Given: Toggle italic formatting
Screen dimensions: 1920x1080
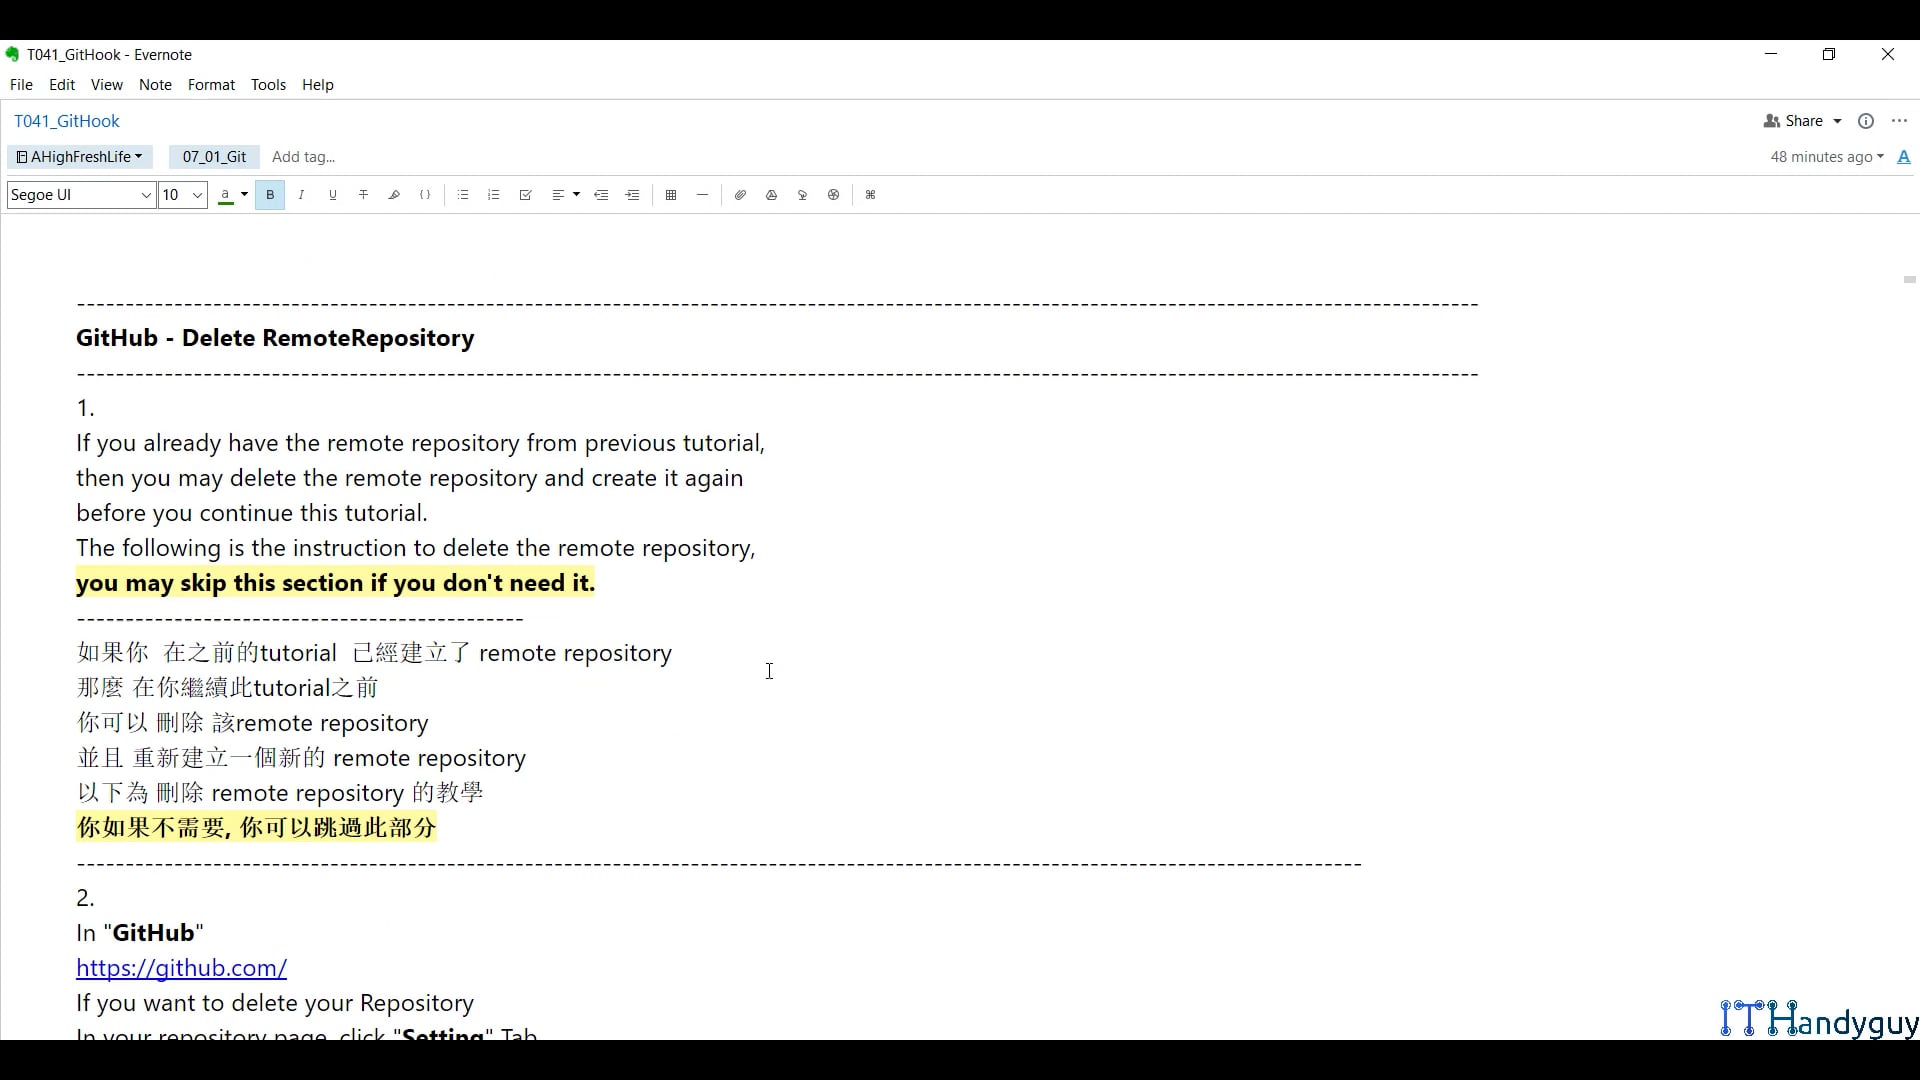Looking at the screenshot, I should [x=301, y=195].
